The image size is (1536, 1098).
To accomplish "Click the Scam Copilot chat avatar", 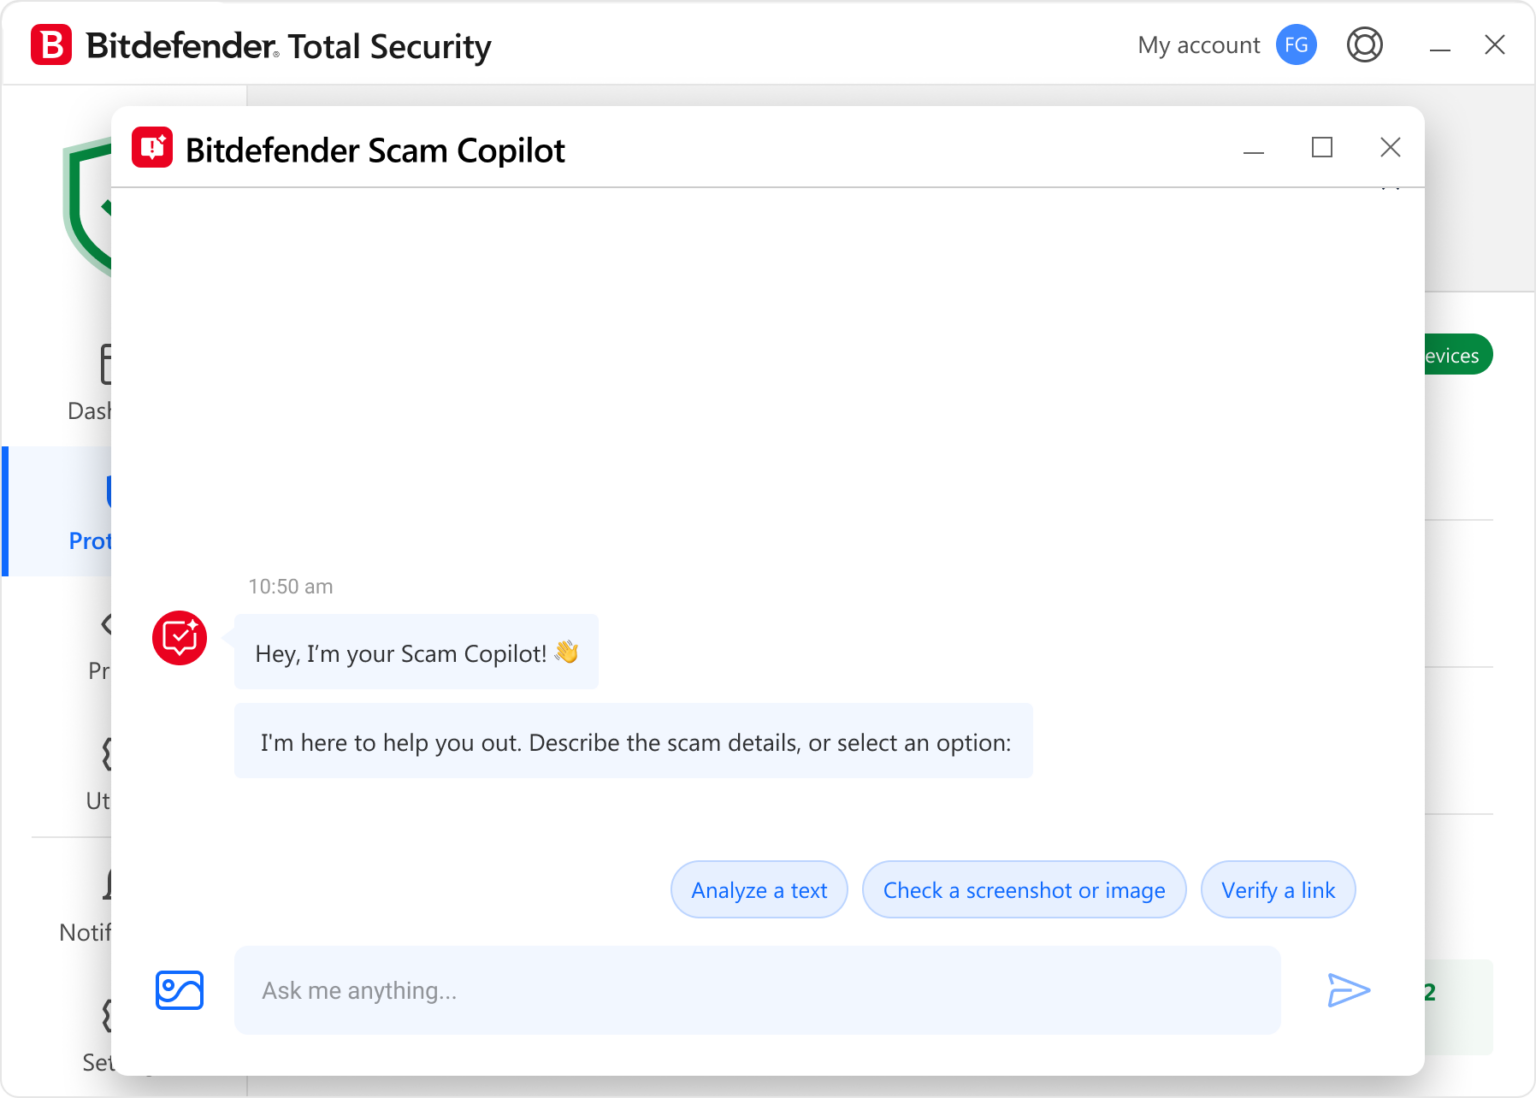I will click(x=179, y=638).
